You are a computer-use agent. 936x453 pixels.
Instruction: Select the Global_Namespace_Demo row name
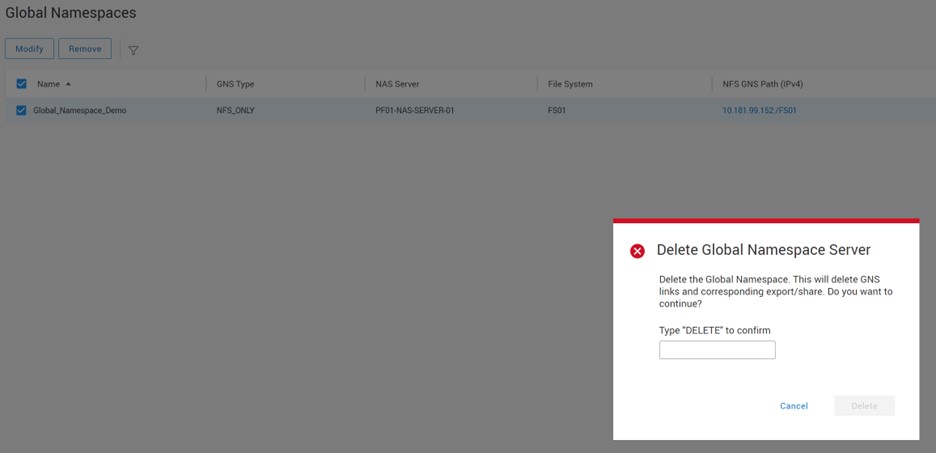pos(80,110)
